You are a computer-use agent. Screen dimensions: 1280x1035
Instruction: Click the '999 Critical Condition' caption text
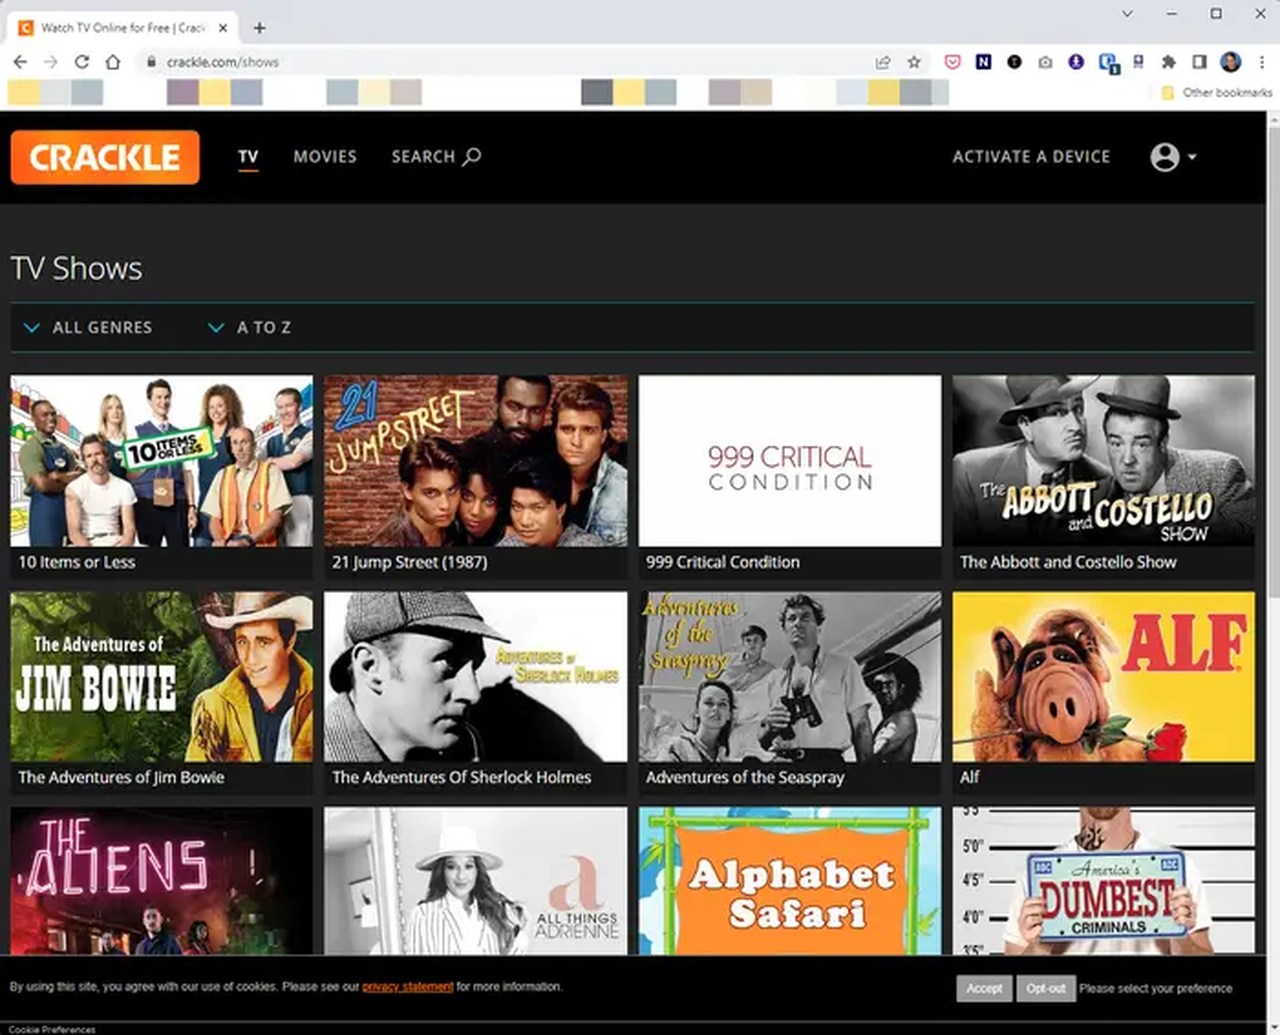[723, 562]
